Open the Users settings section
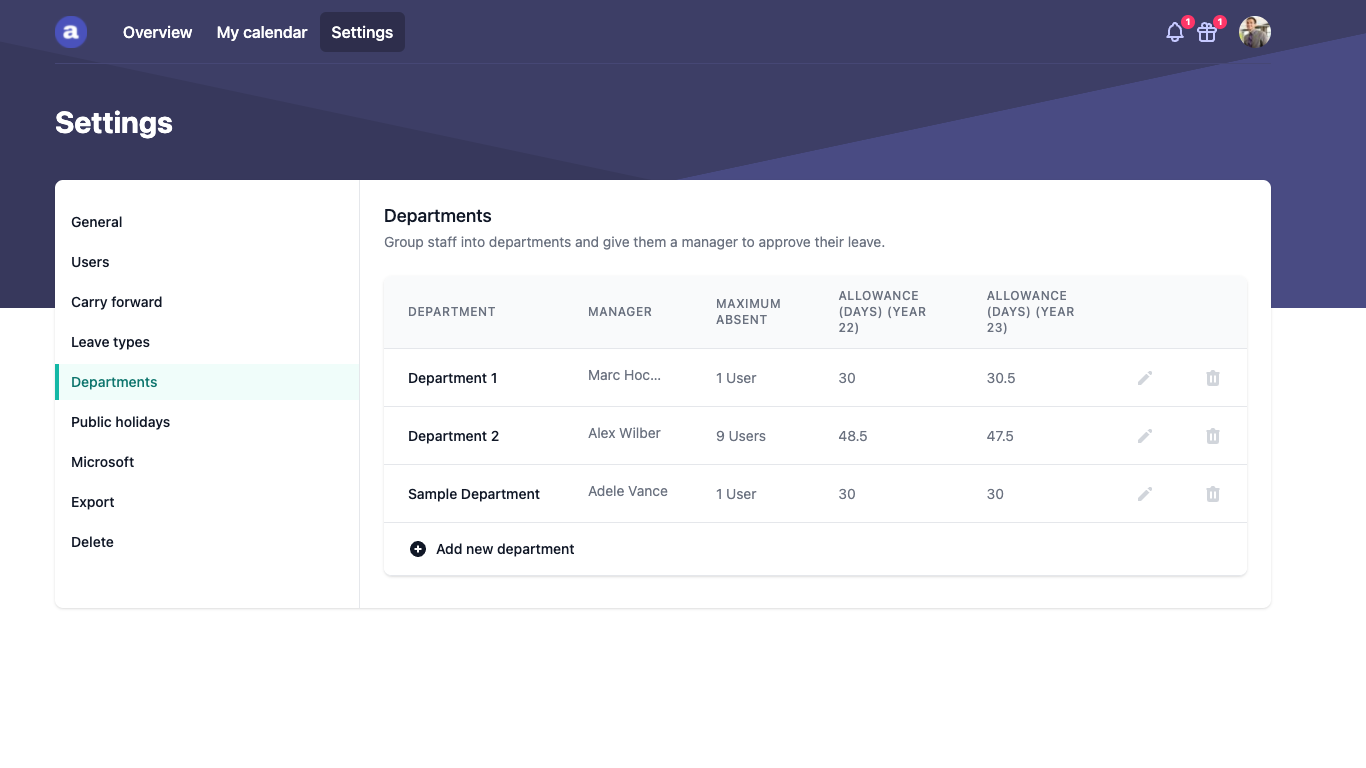 [90, 262]
